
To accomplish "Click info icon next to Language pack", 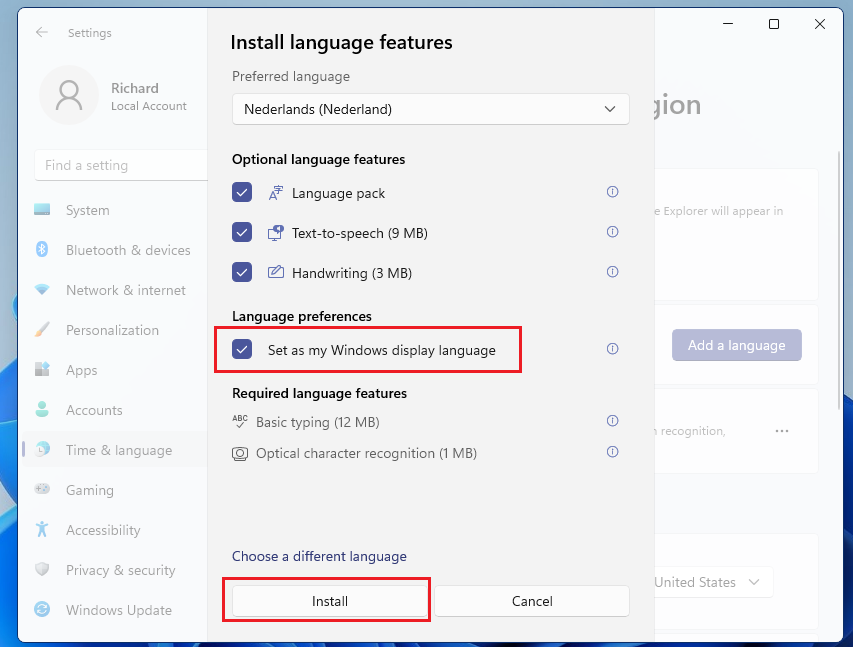I will point(613,192).
